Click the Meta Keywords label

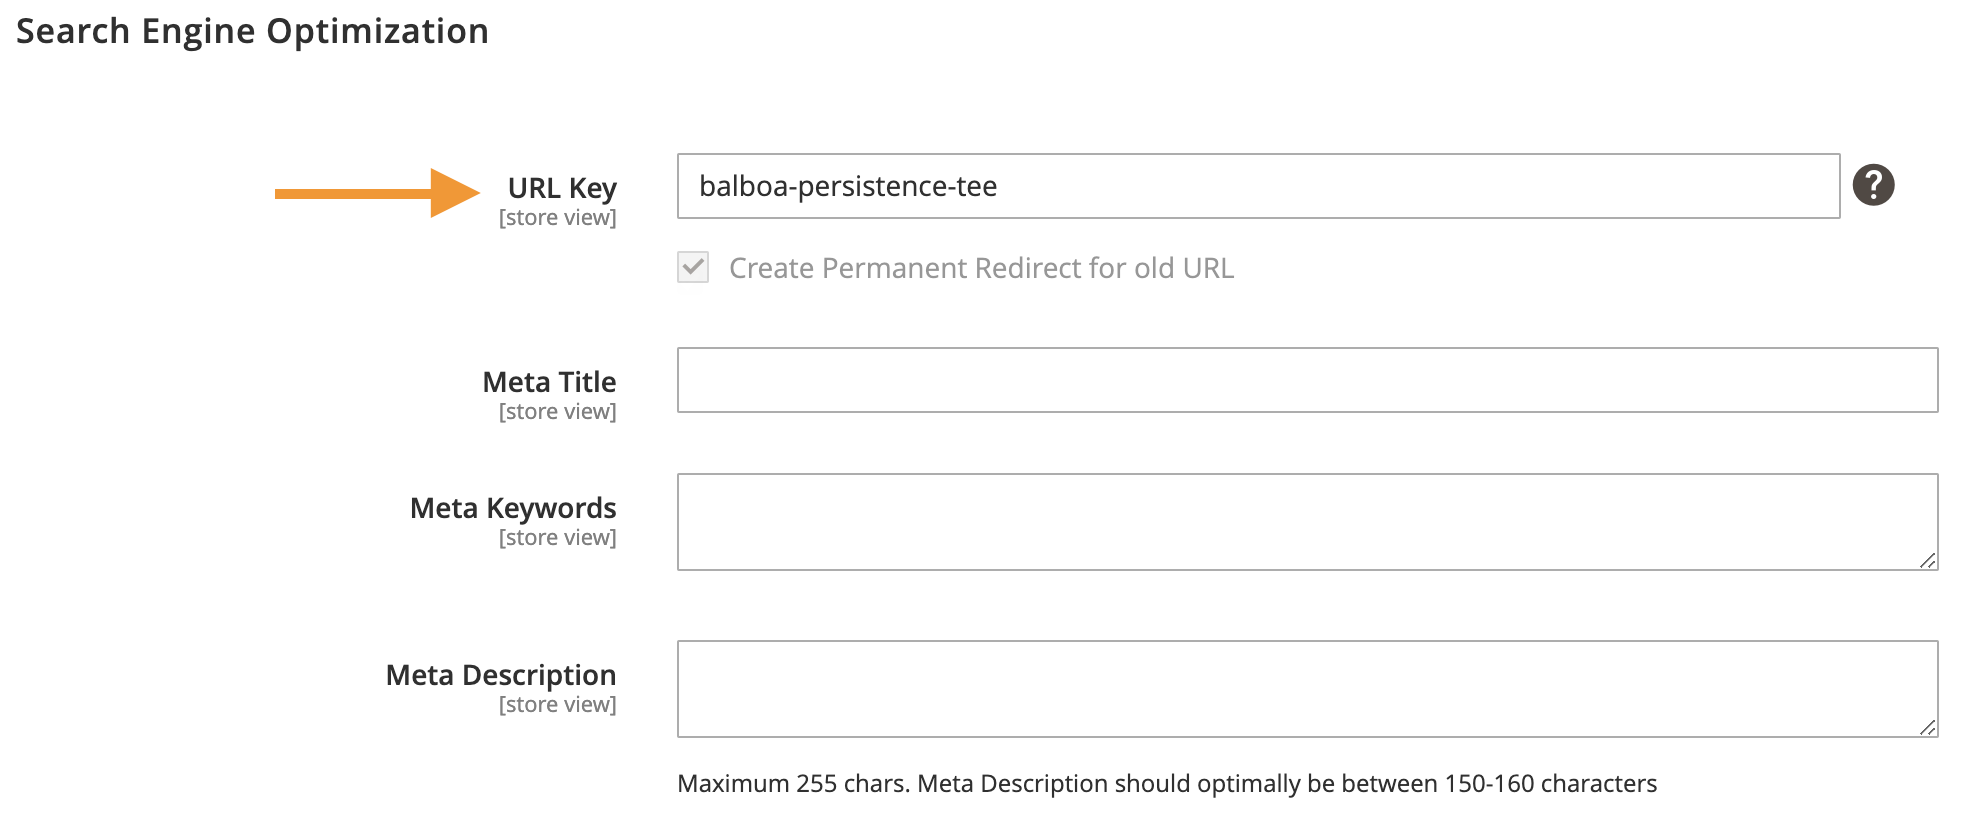[512, 507]
